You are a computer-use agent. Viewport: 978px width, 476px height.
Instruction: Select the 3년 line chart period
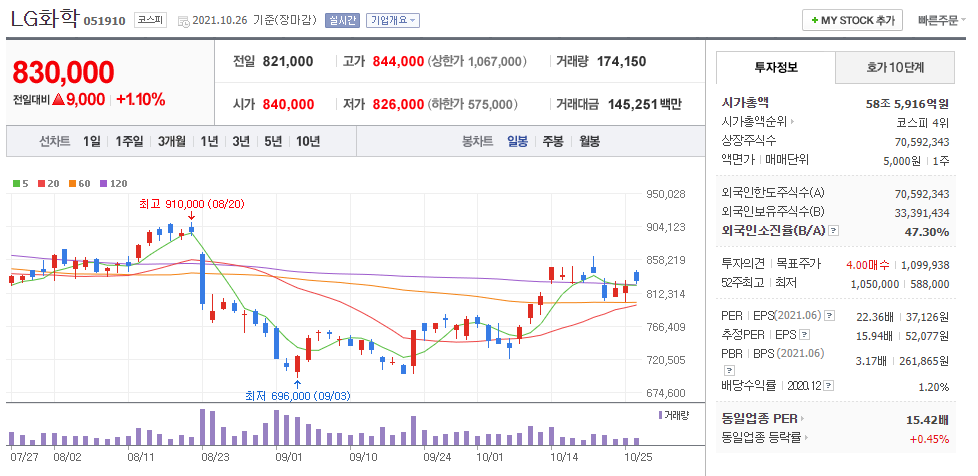click(241, 142)
